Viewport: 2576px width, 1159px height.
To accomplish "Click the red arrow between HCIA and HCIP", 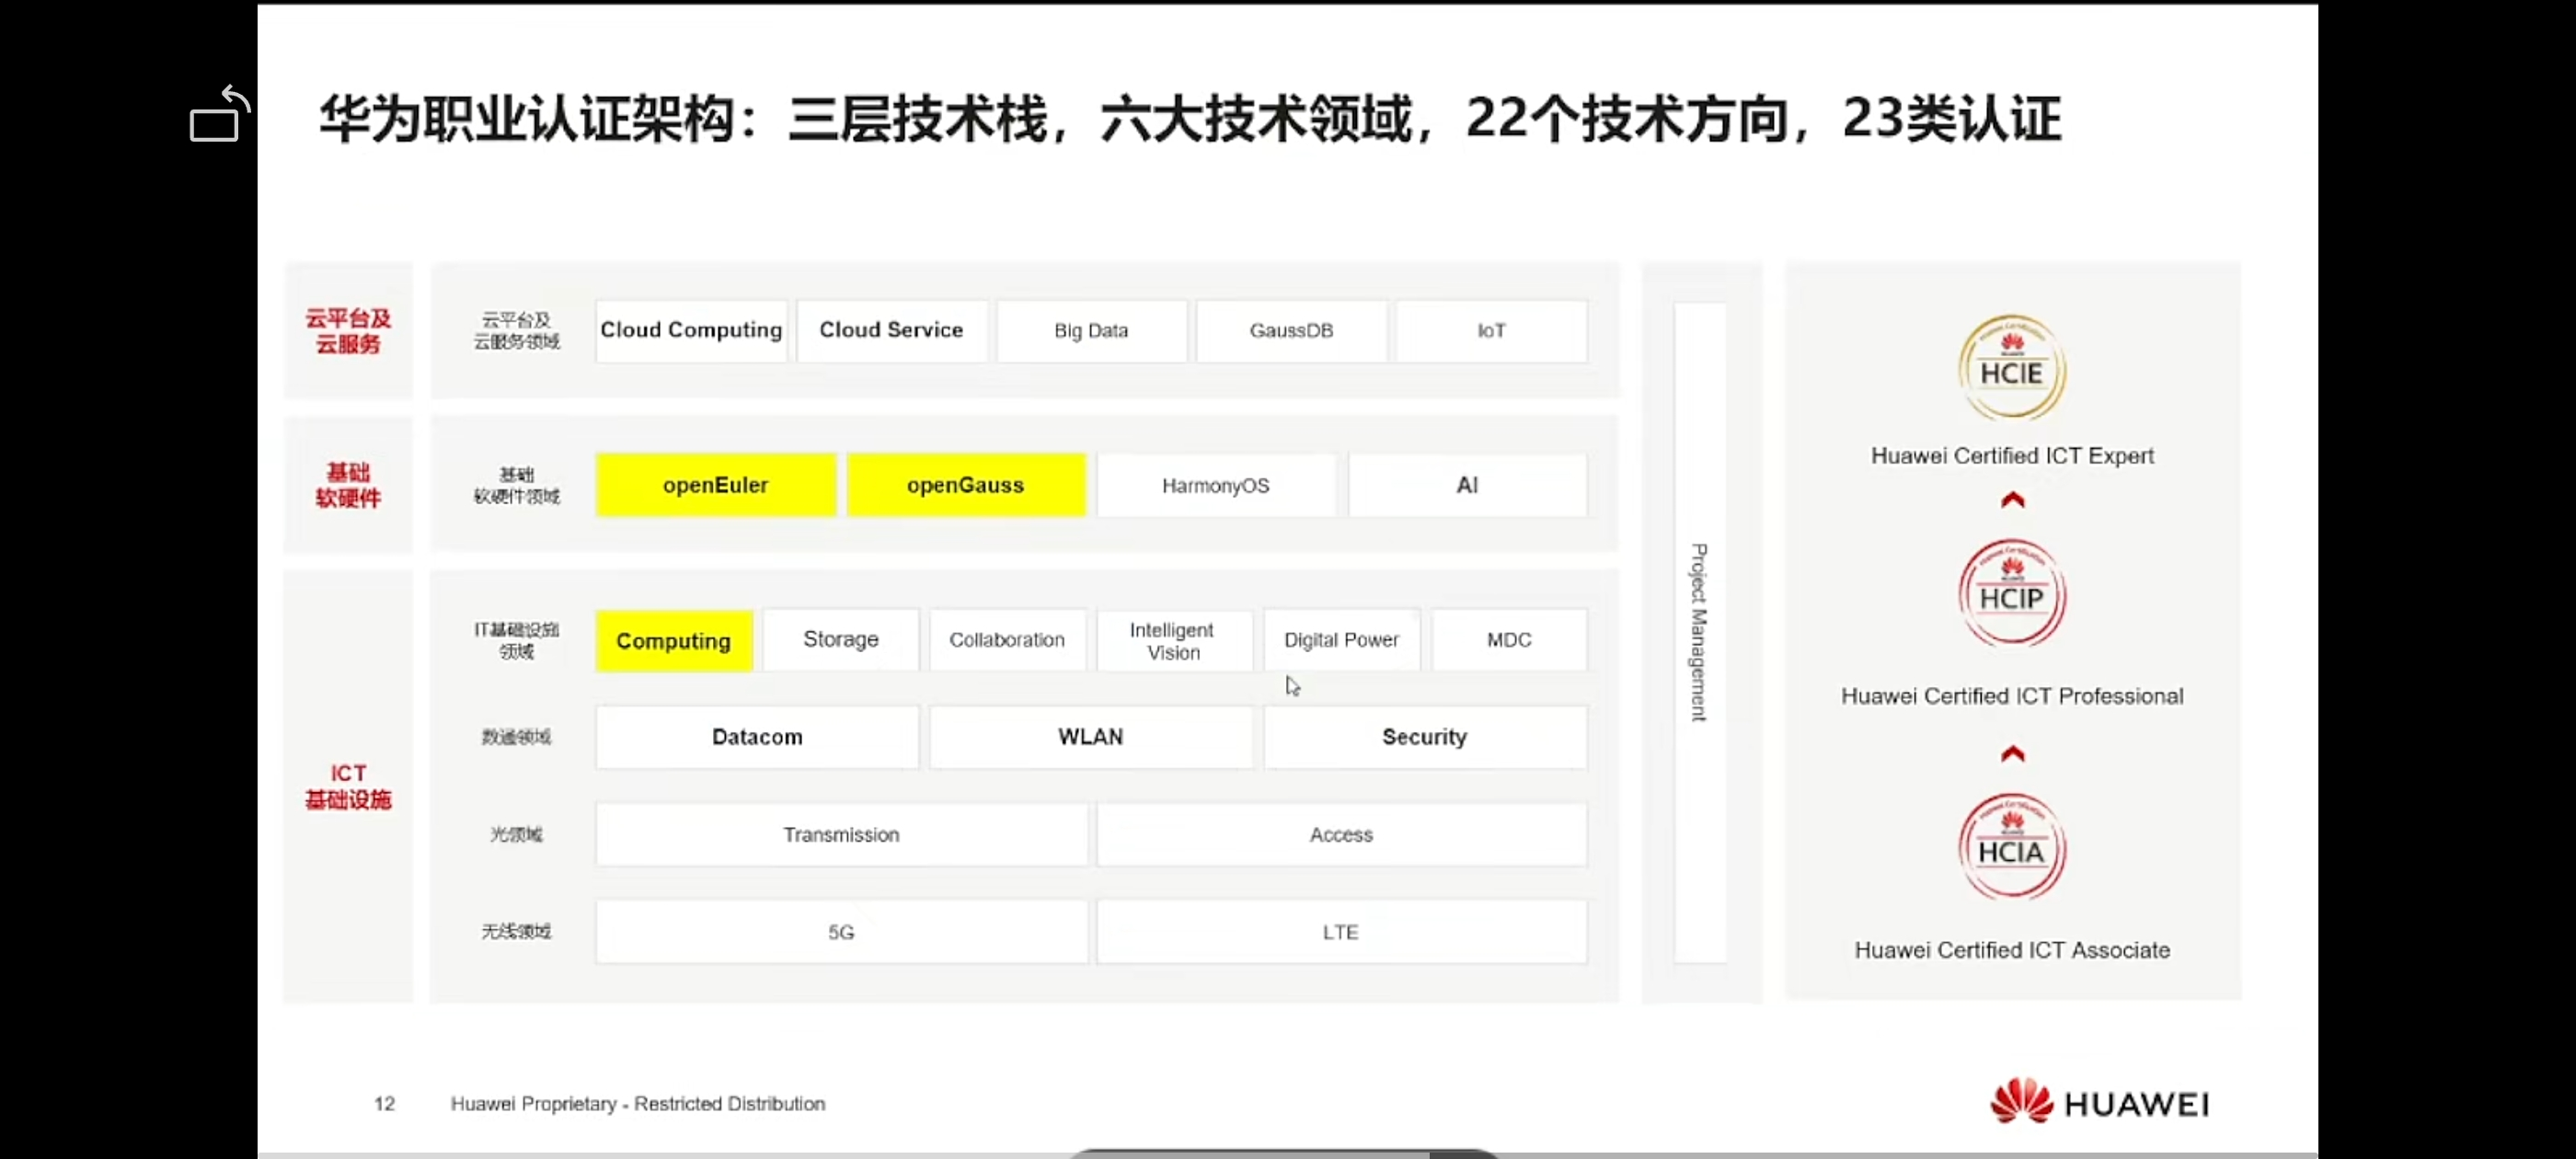I will coord(2011,753).
